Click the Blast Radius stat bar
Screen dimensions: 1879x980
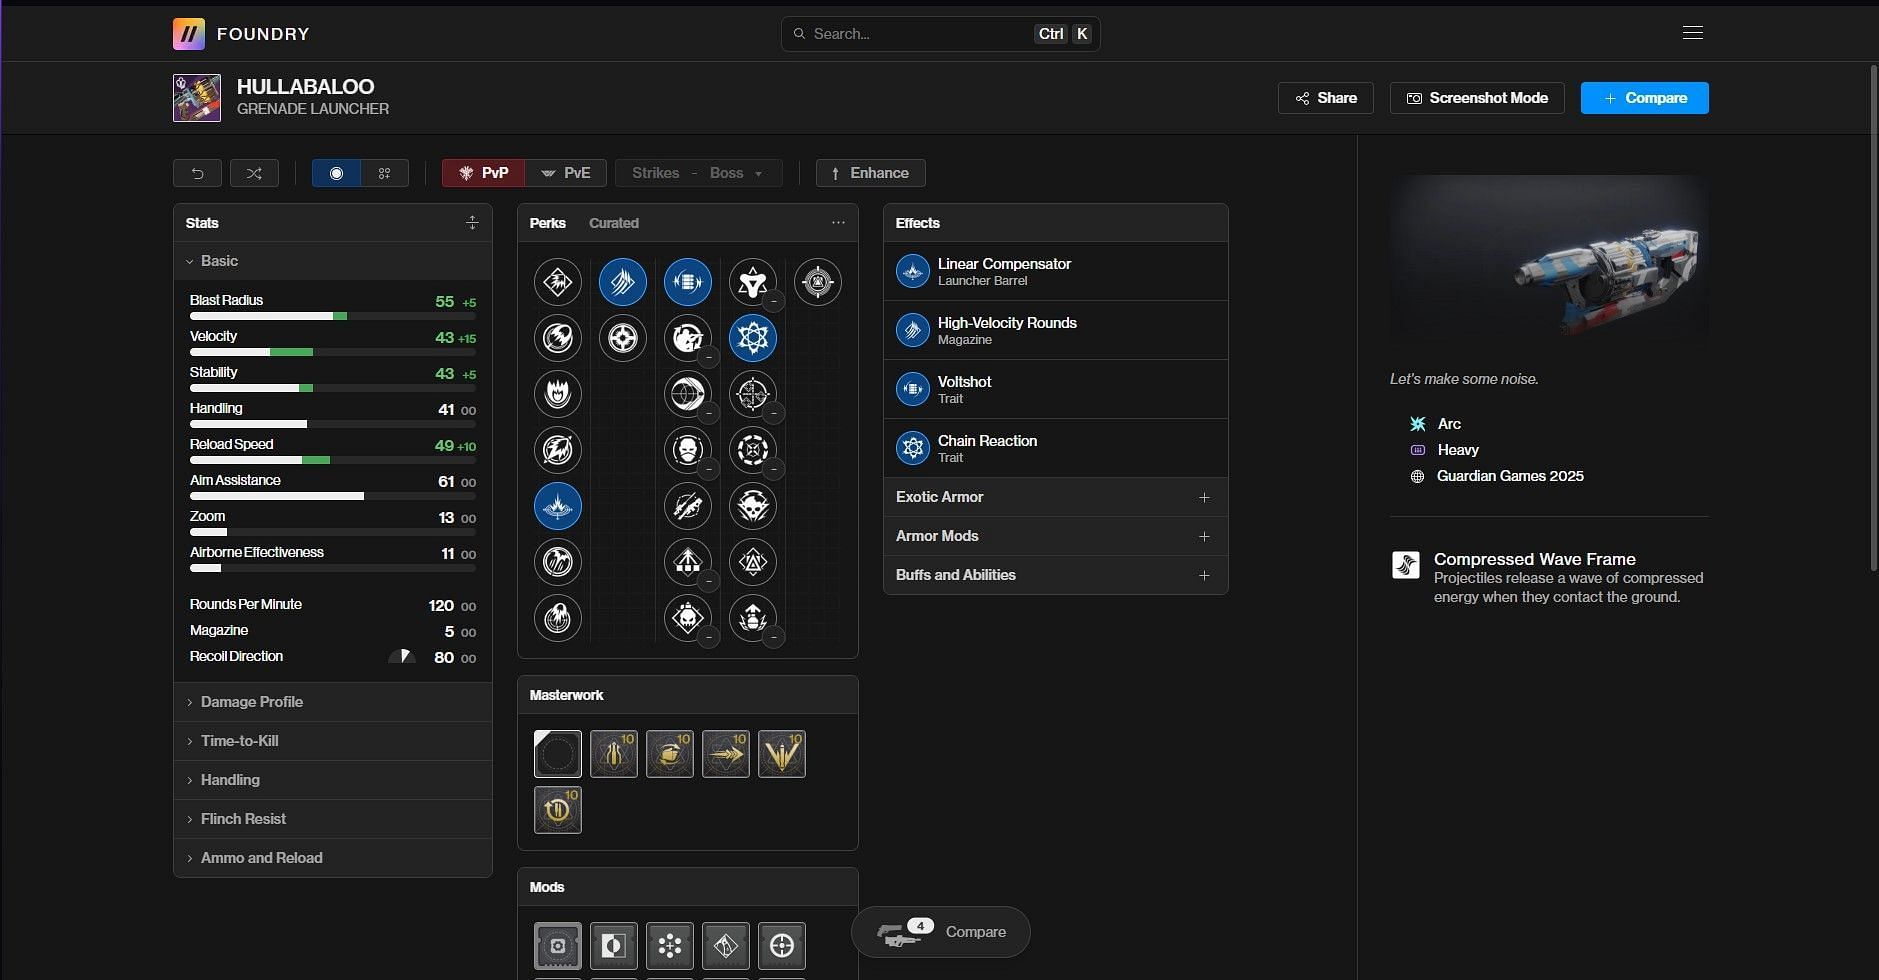[332, 316]
